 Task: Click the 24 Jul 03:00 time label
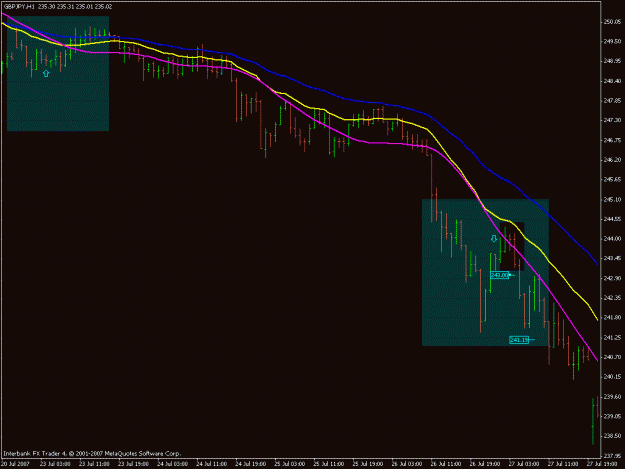pyautogui.click(x=172, y=464)
